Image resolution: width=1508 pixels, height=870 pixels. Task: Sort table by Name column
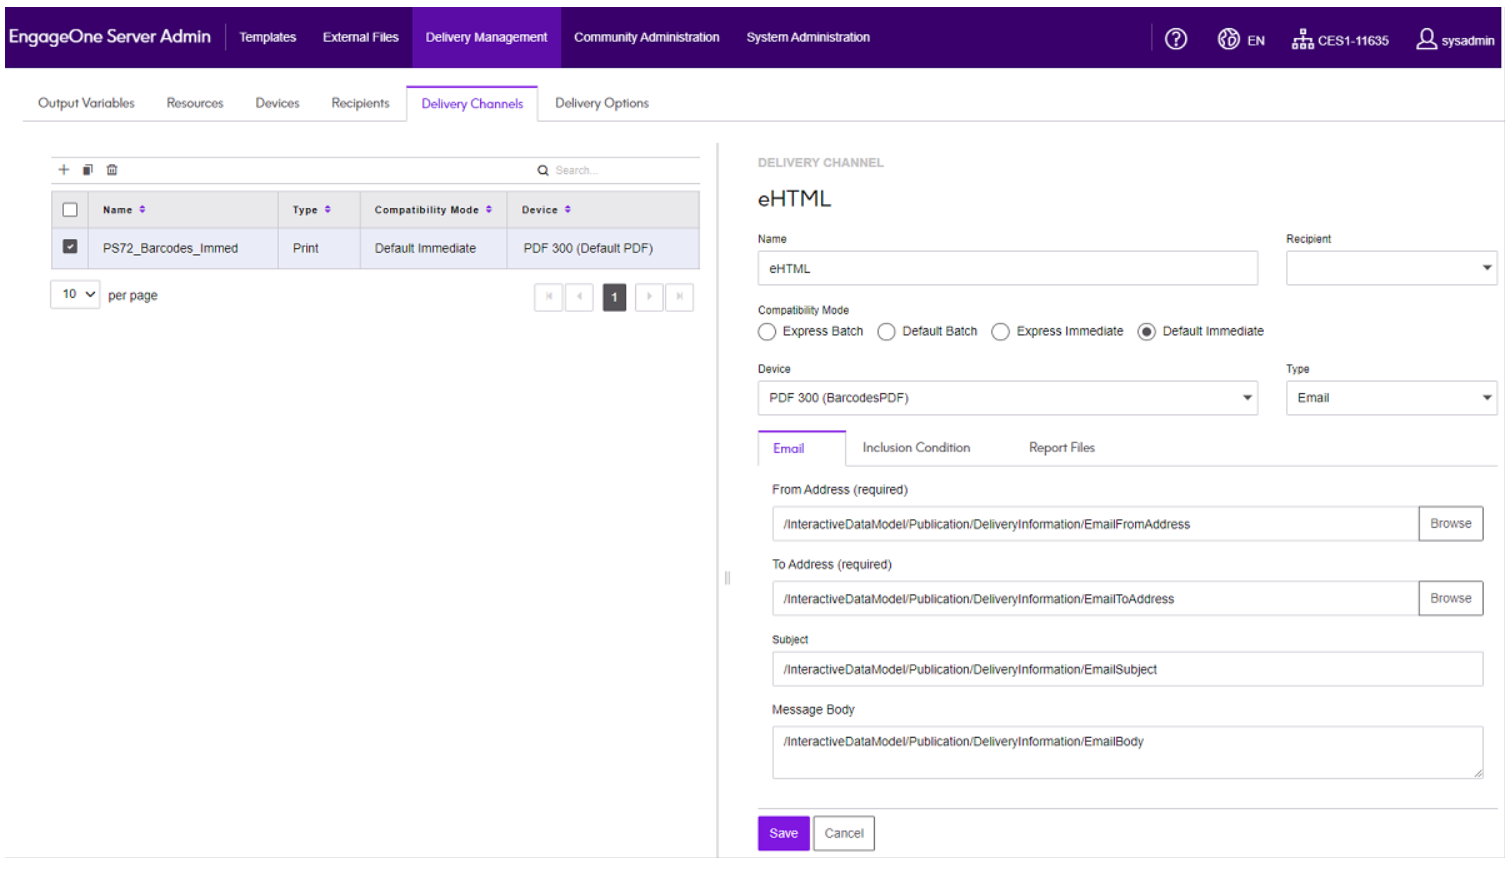point(142,210)
